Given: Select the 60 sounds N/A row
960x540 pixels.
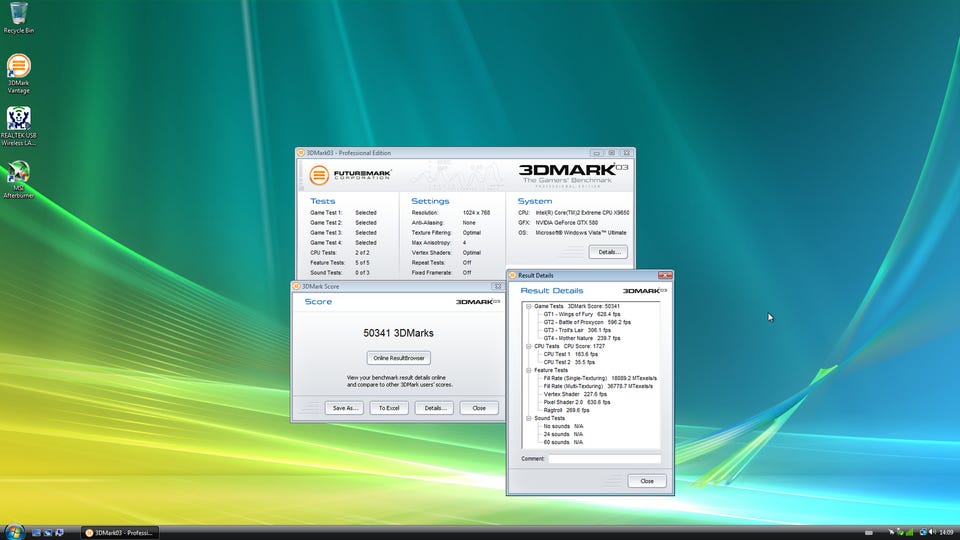Looking at the screenshot, I should point(563,442).
